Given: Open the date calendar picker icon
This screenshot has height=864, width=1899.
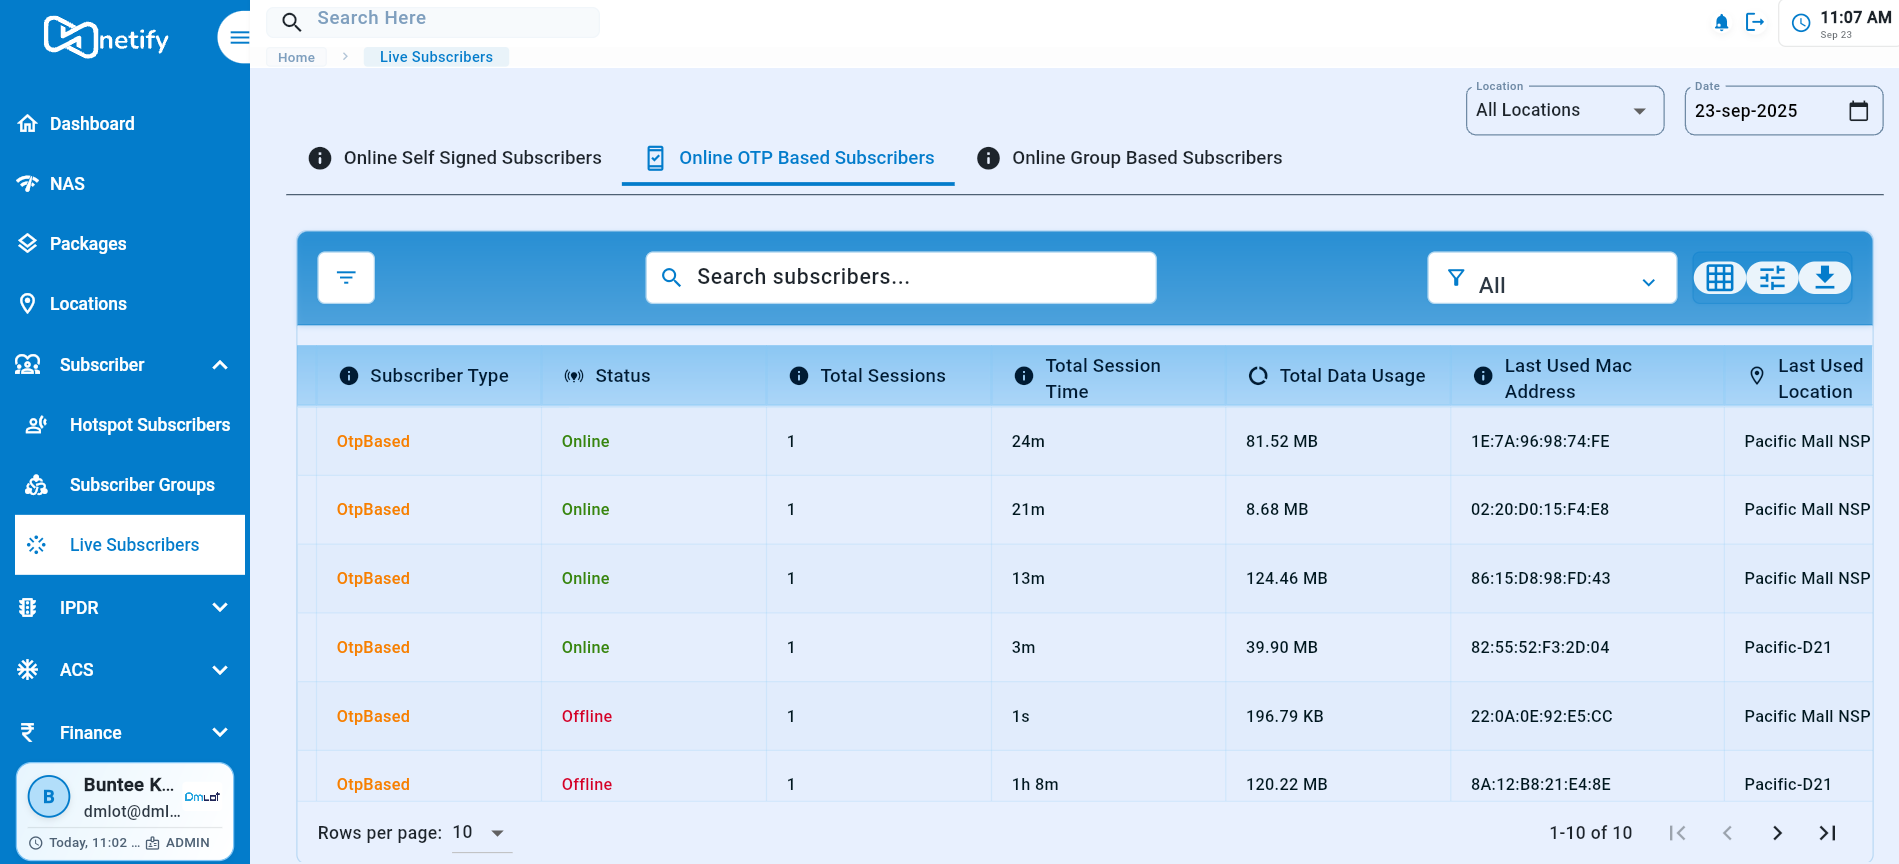Looking at the screenshot, I should pyautogui.click(x=1858, y=111).
